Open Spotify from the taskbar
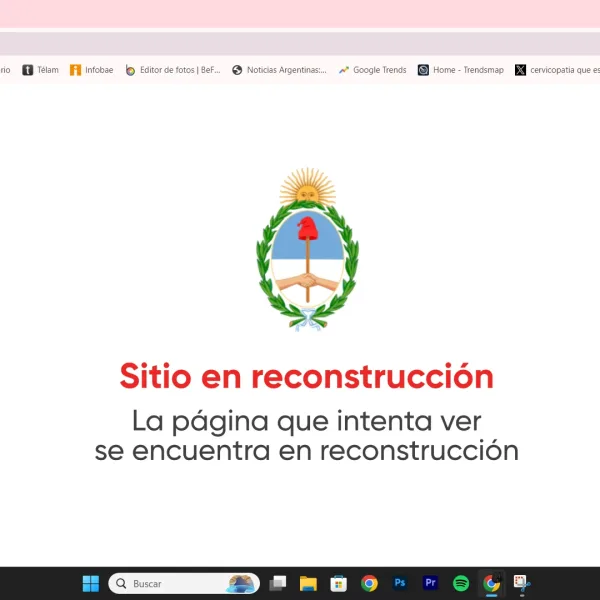Screen dimensions: 600x600 [x=461, y=583]
